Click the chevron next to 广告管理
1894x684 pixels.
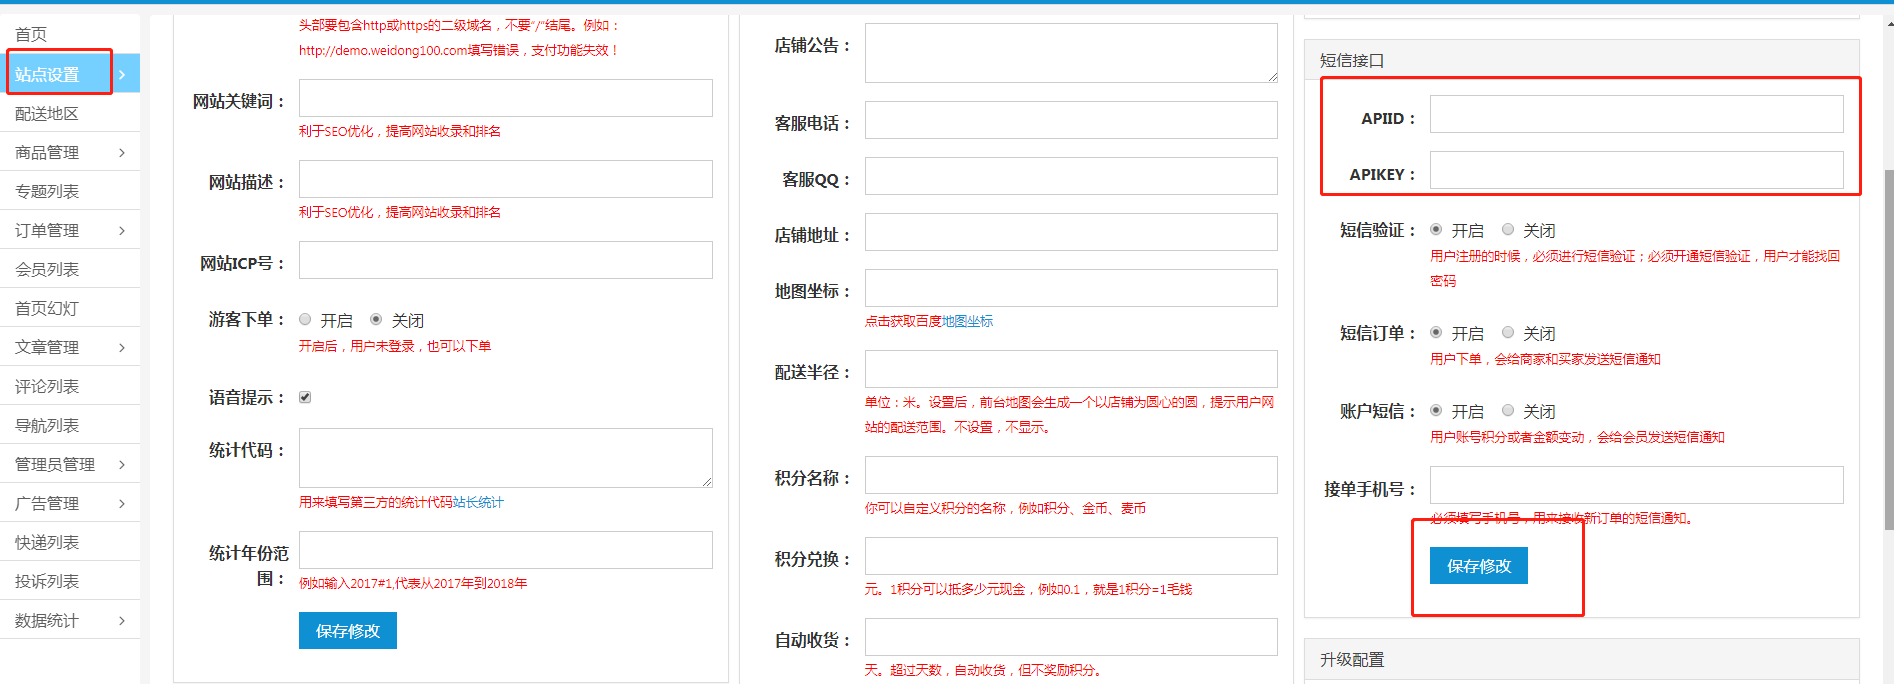point(122,504)
